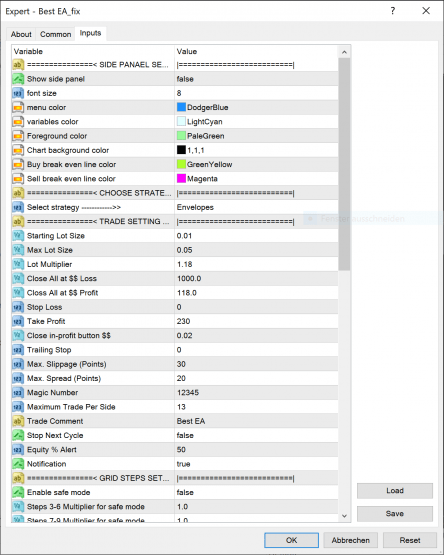The width and height of the screenshot is (444, 555).
Task: Switch to the Common tab
Action: point(56,34)
